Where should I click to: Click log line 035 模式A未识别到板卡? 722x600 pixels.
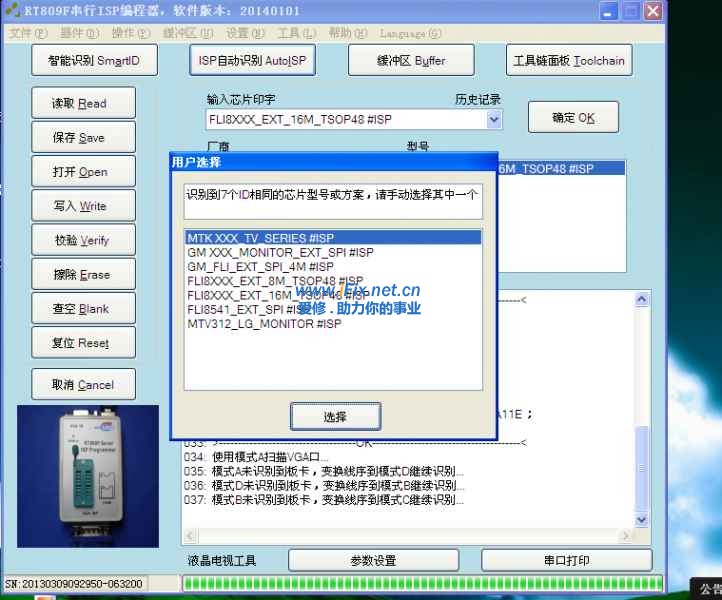click(324, 471)
